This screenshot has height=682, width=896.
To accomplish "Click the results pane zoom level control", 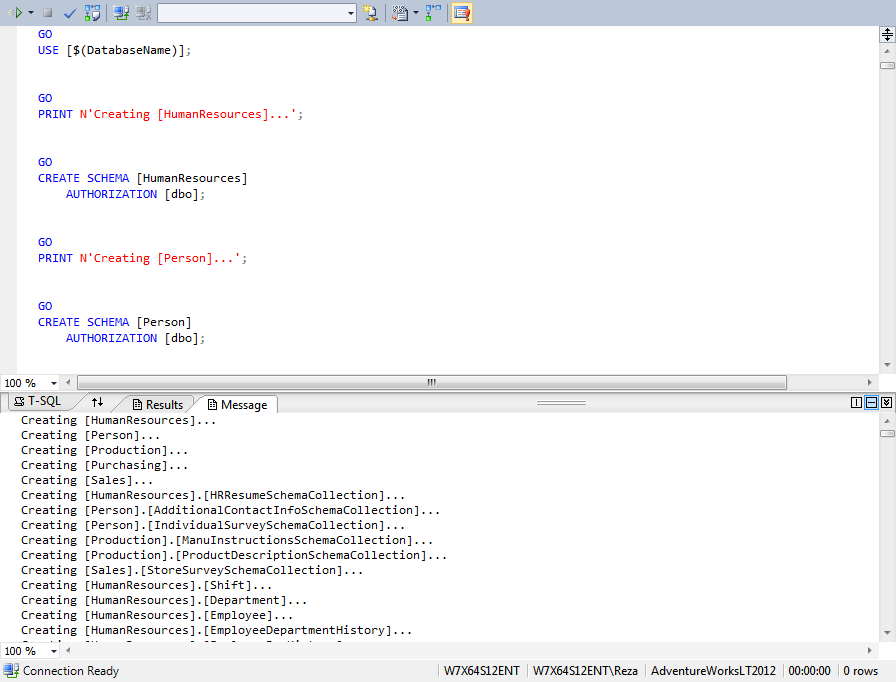I will (x=30, y=650).
